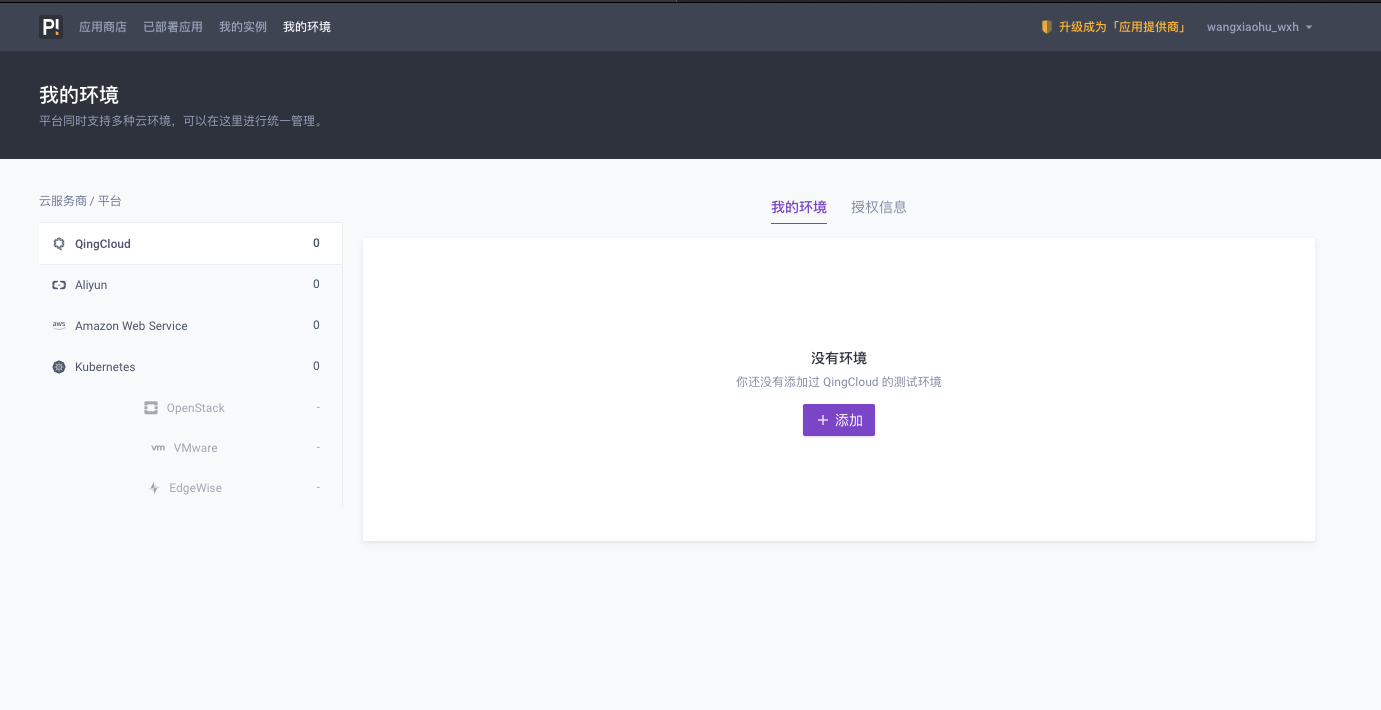Image resolution: width=1381 pixels, height=710 pixels.
Task: Click the EdgeWise lightning icon
Action: (154, 488)
